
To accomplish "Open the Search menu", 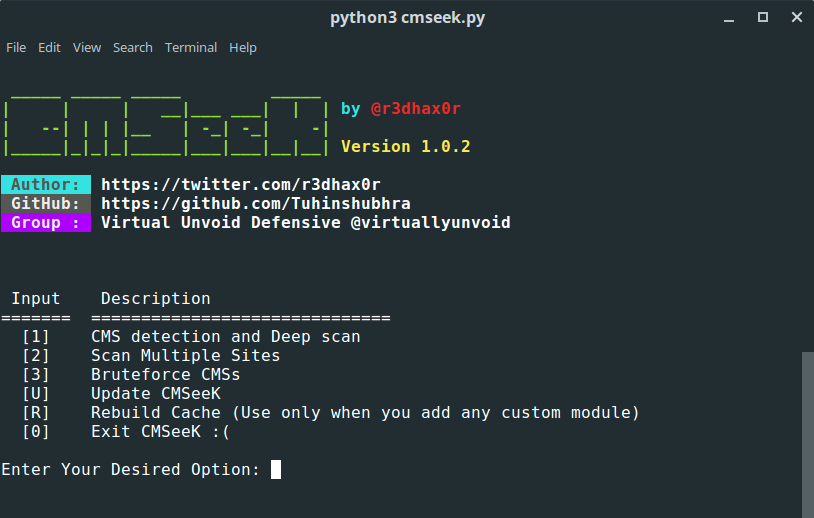I will tap(132, 47).
